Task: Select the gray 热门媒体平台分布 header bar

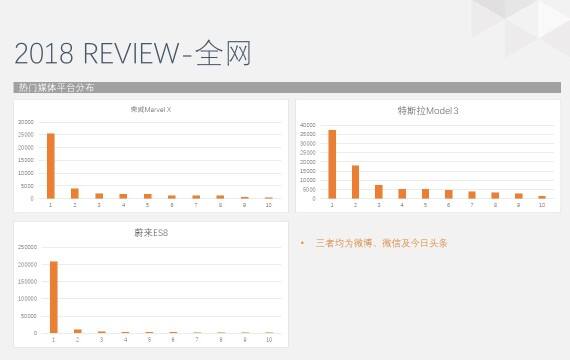Action: (287, 87)
